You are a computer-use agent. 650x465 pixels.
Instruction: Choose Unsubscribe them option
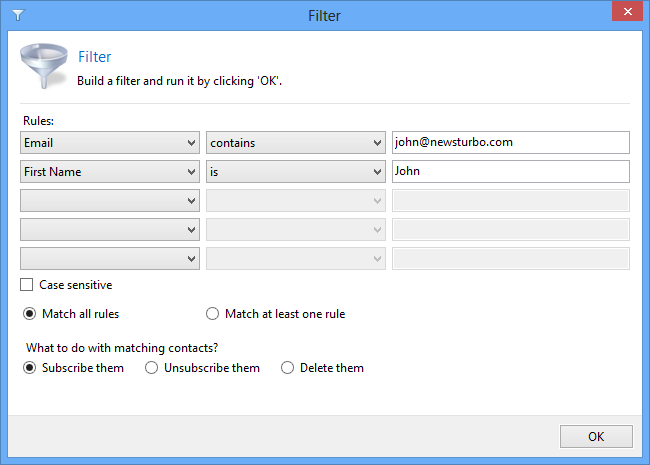(151, 368)
